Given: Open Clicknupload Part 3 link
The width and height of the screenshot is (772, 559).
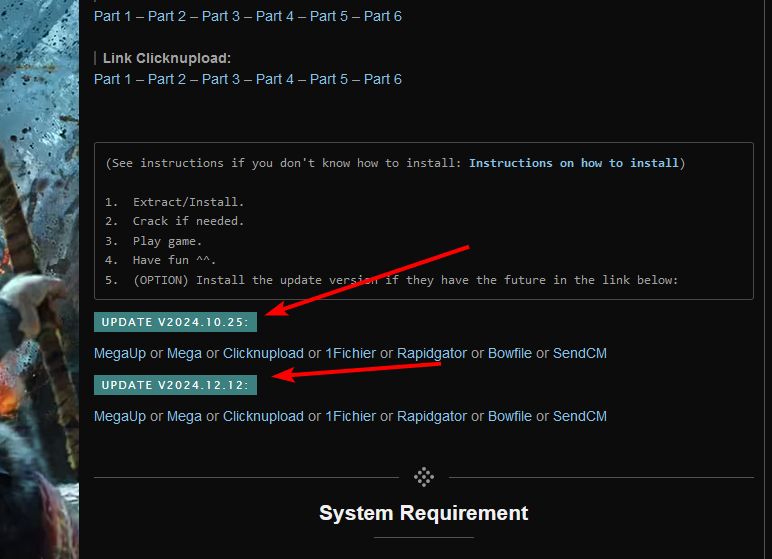Looking at the screenshot, I should click(x=221, y=79).
